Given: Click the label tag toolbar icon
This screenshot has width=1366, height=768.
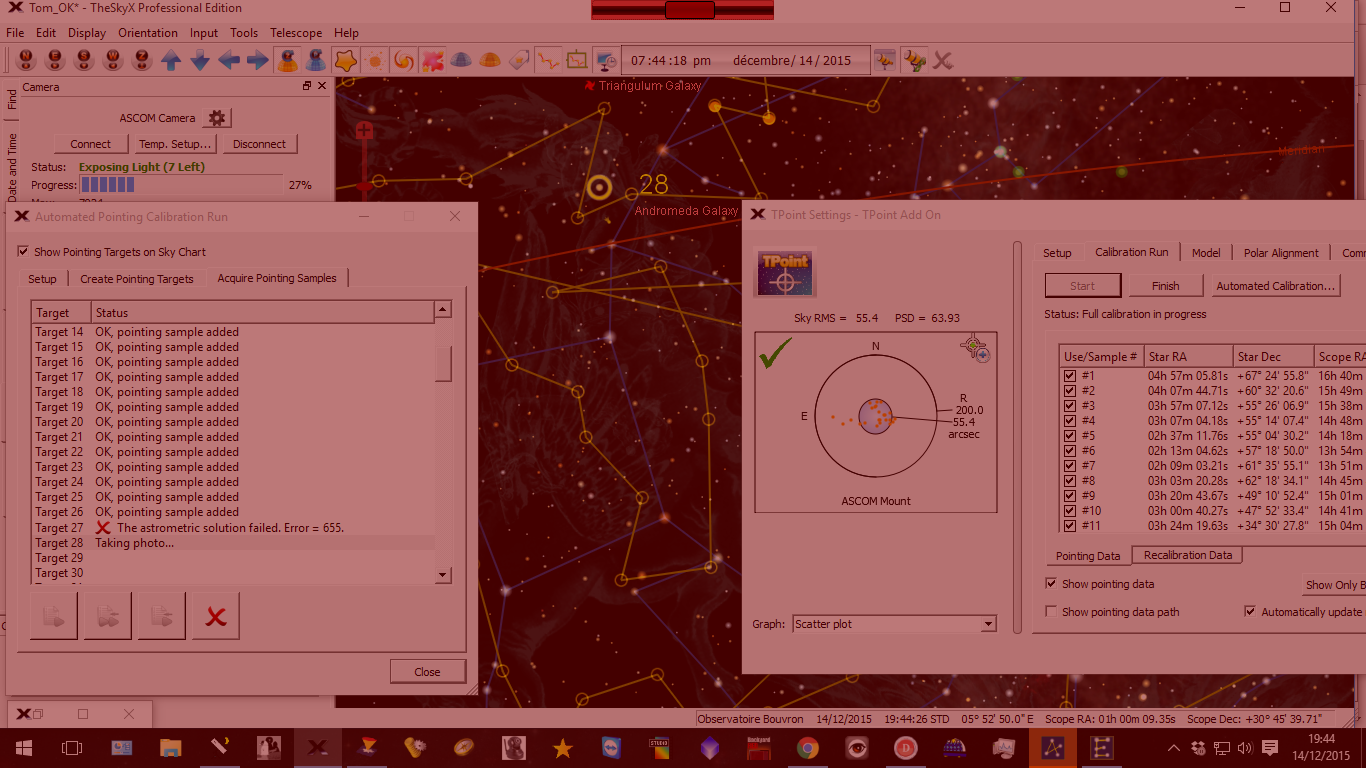Looking at the screenshot, I should 518,60.
